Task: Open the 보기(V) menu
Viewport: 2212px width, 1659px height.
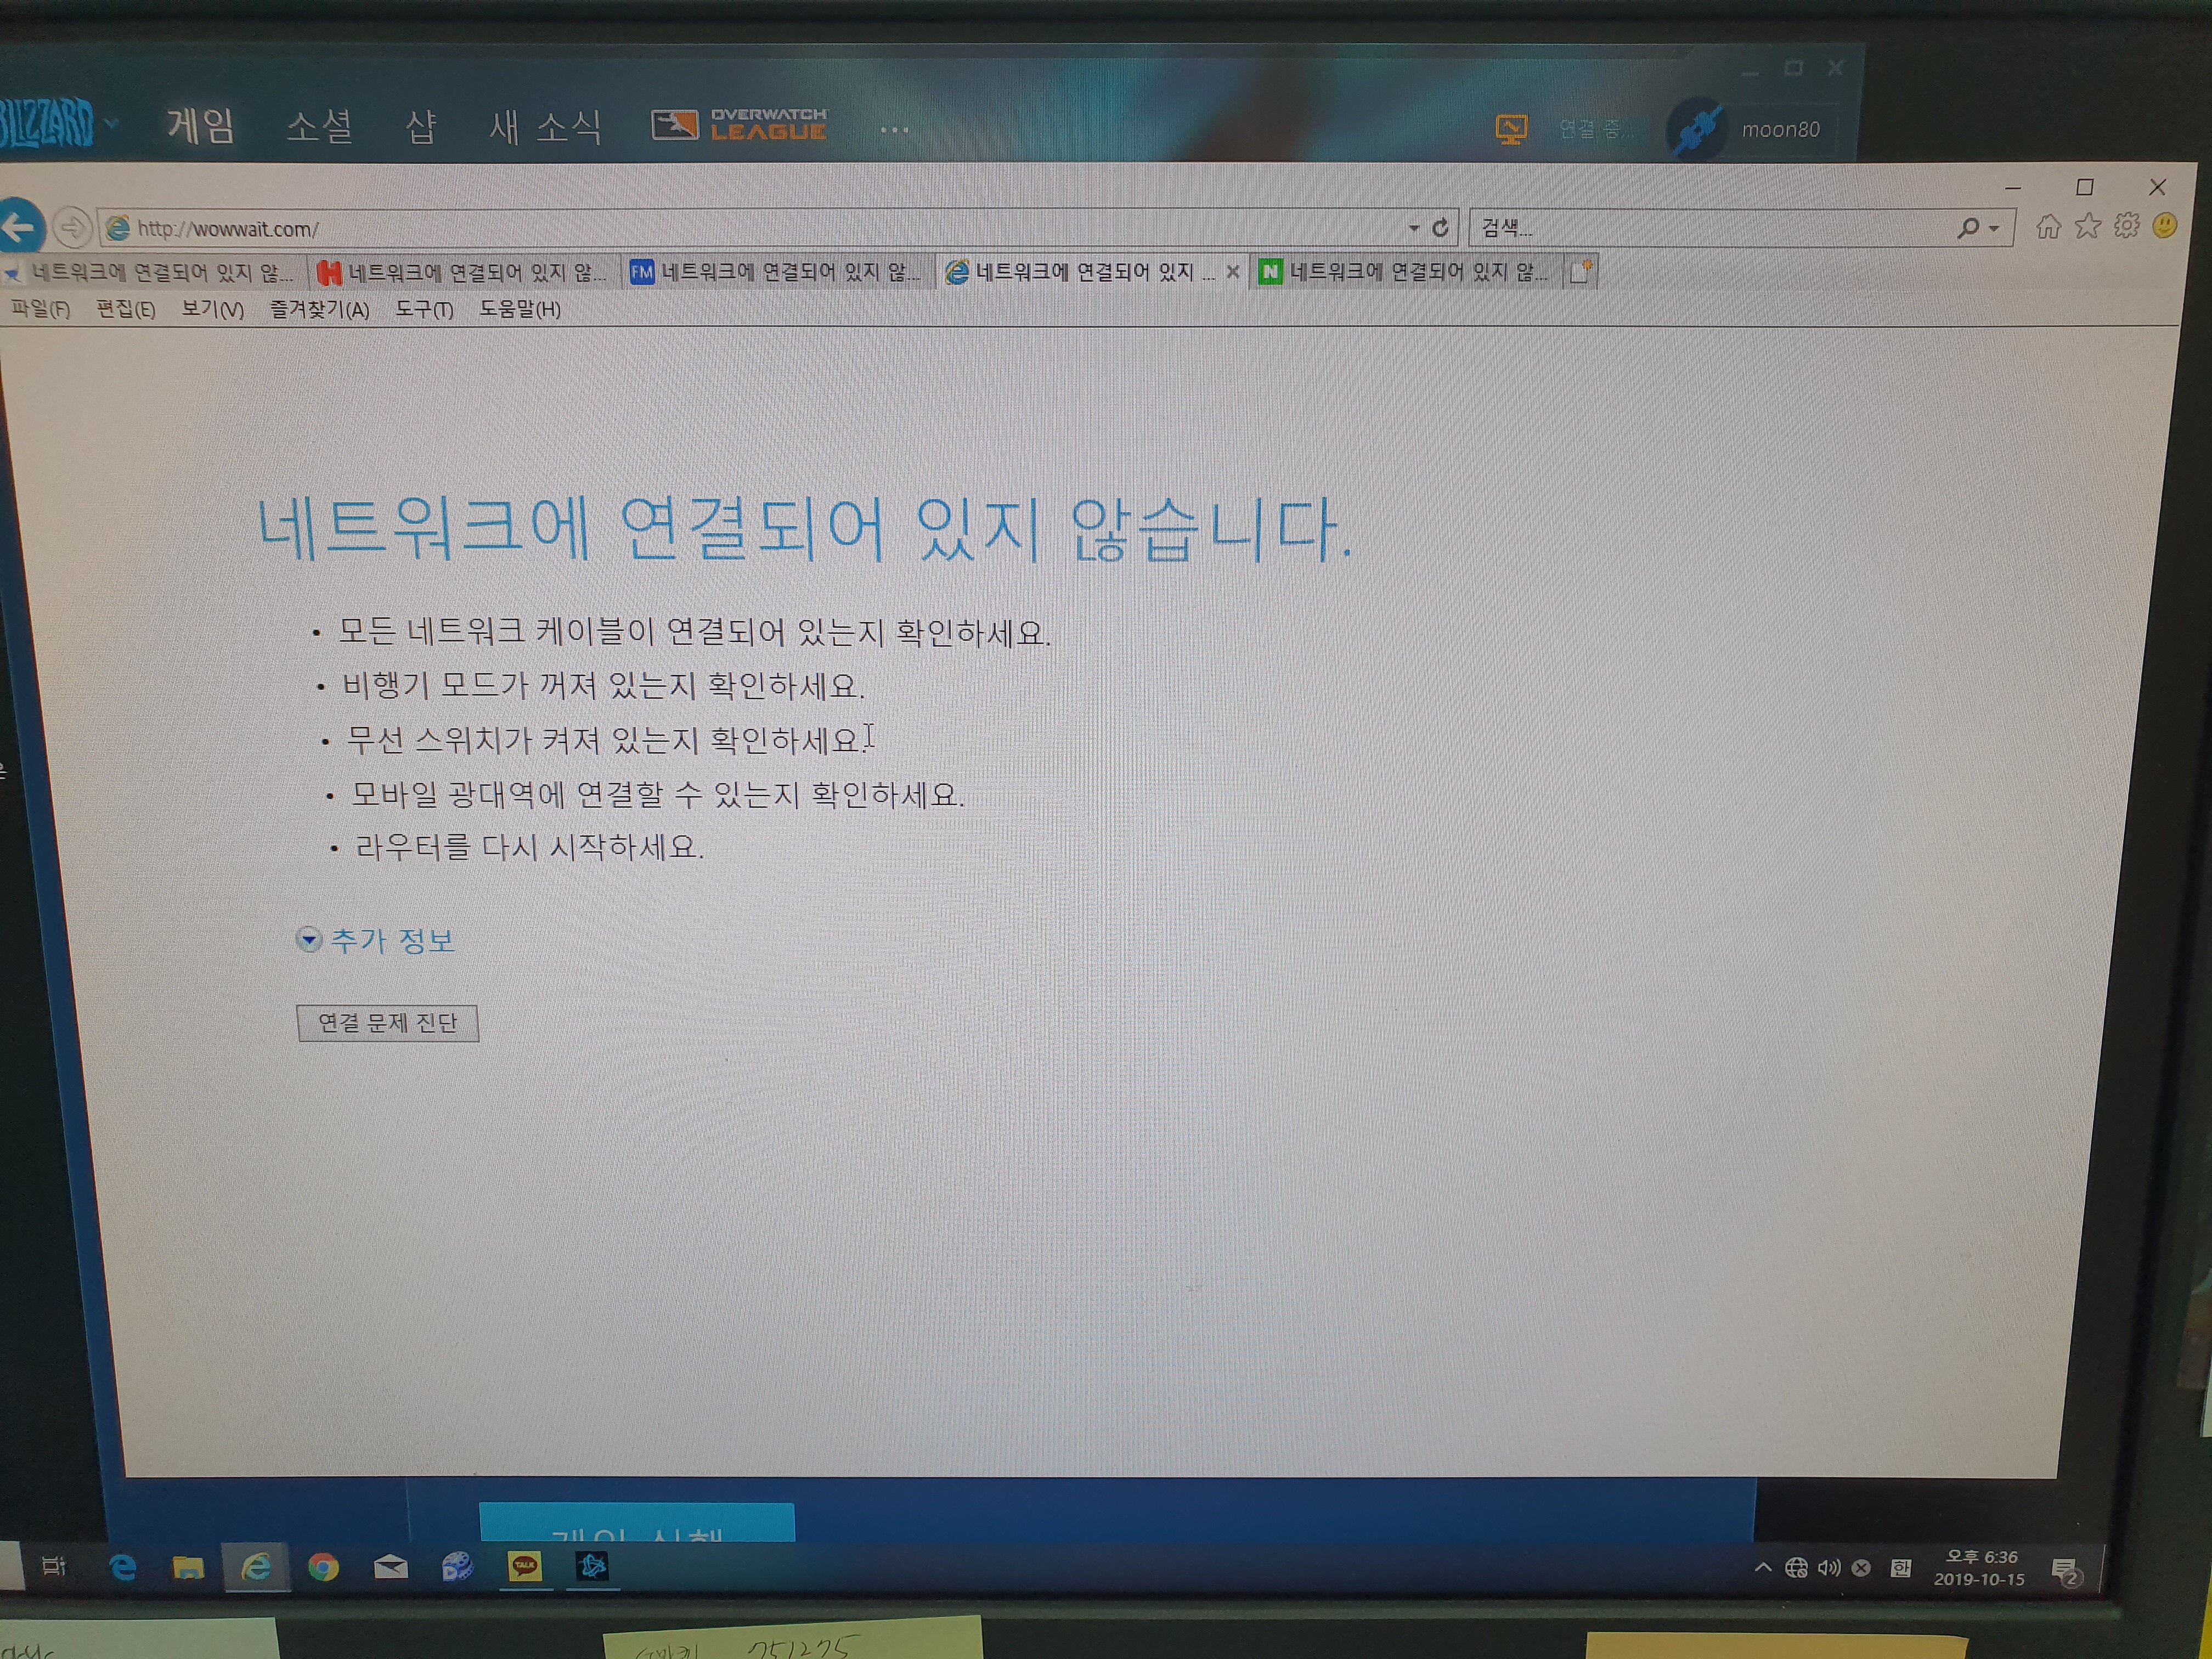Action: [212, 309]
